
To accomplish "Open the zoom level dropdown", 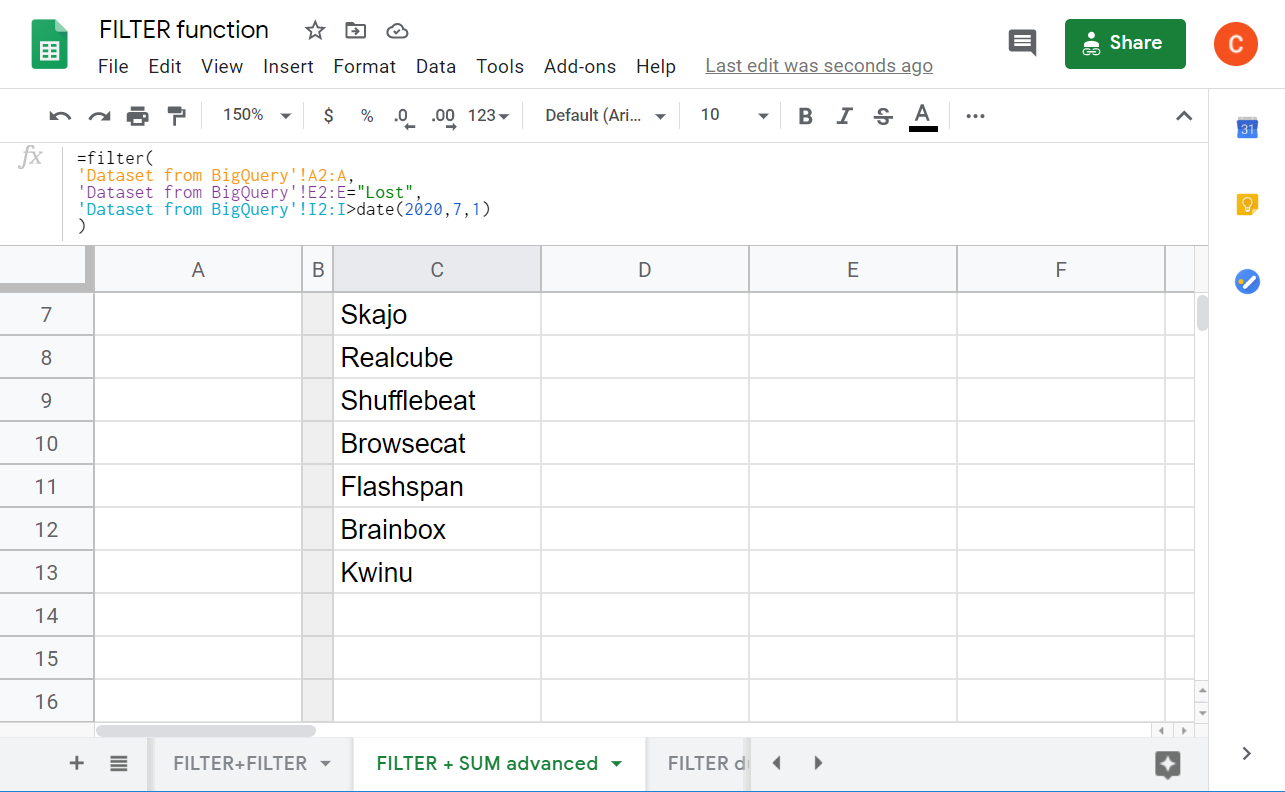I will tap(254, 116).
